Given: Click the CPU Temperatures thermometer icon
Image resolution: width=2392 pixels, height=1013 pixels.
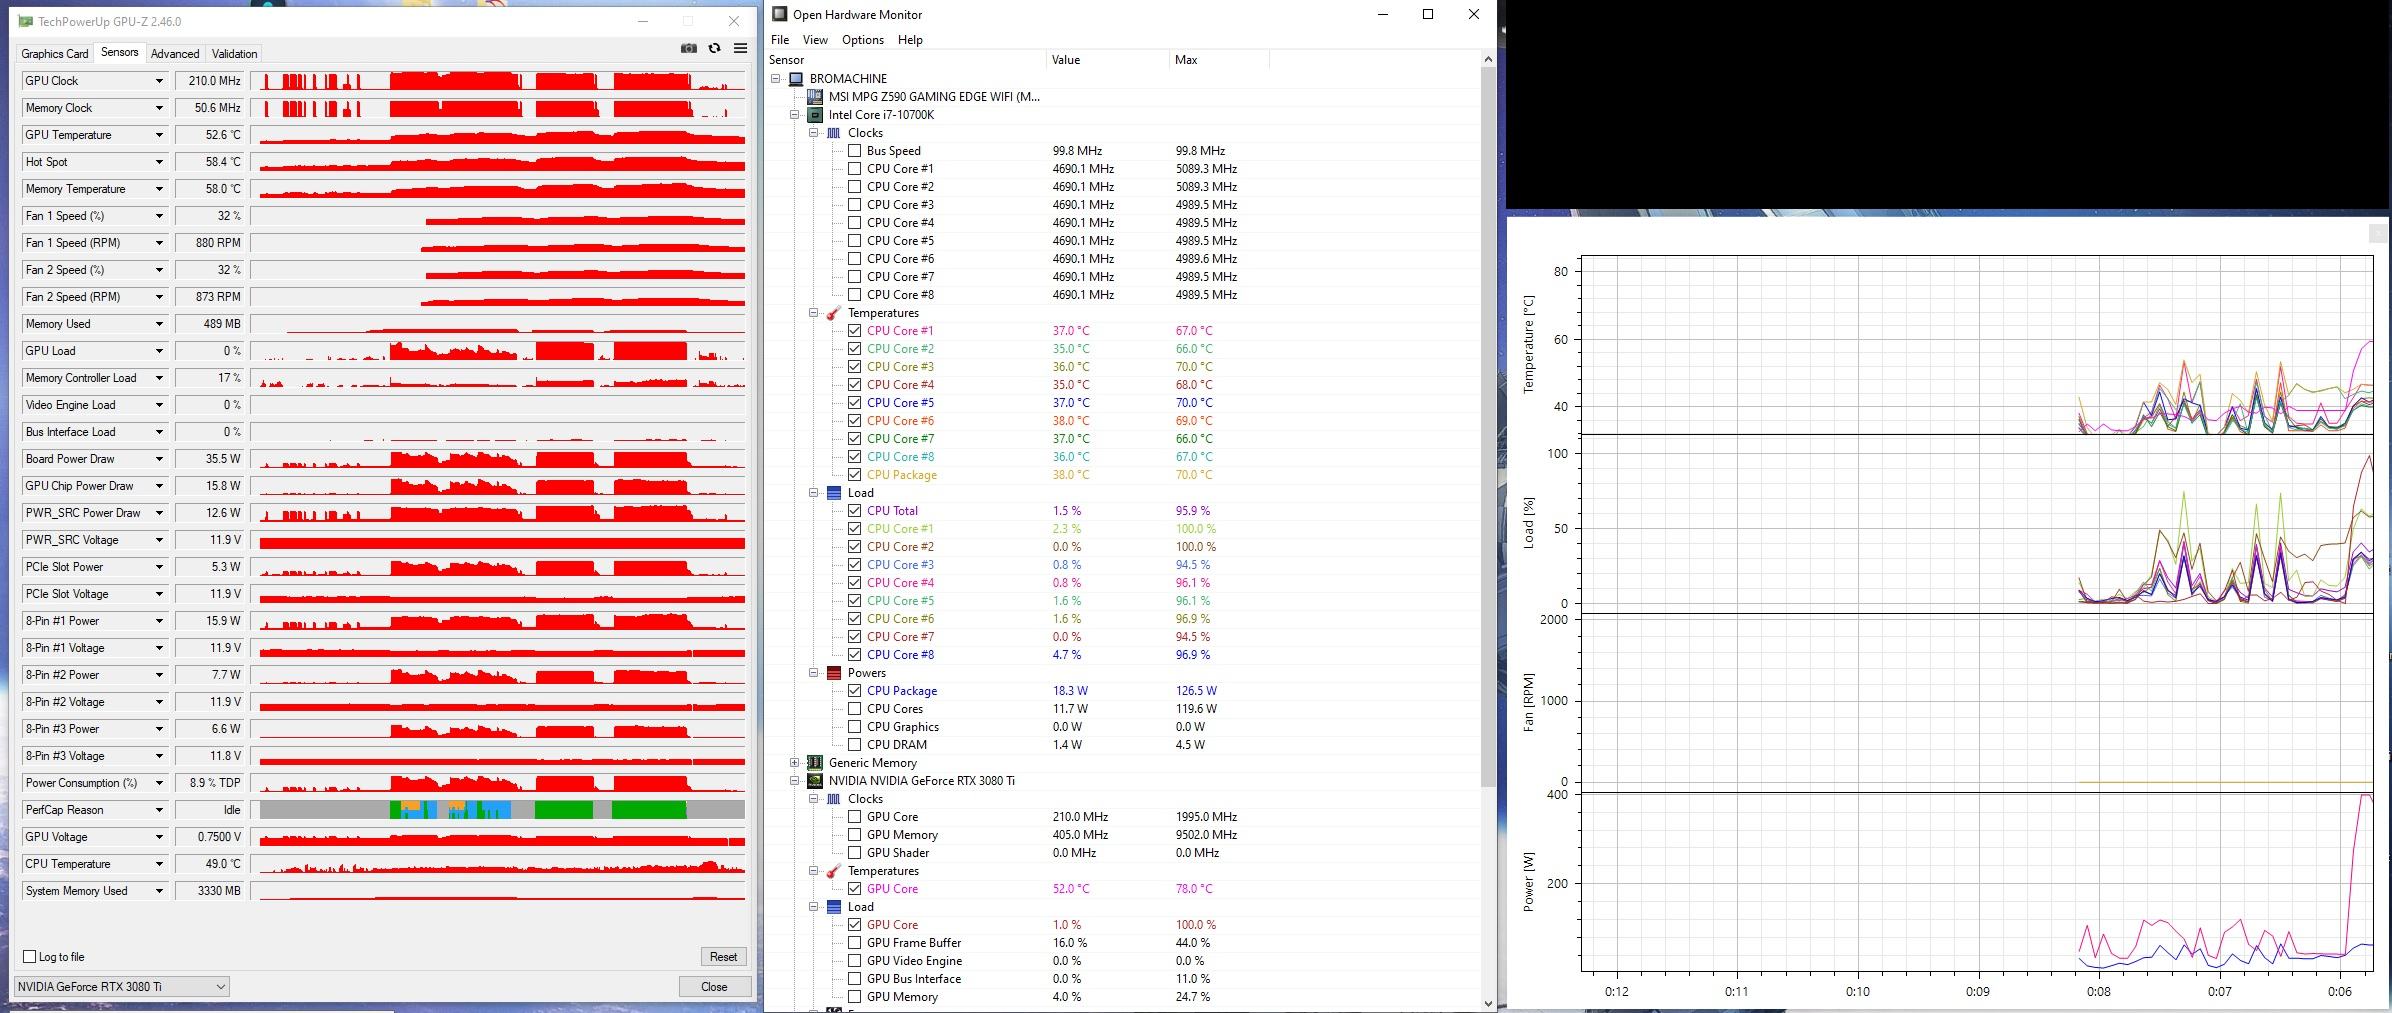Looking at the screenshot, I should click(834, 313).
